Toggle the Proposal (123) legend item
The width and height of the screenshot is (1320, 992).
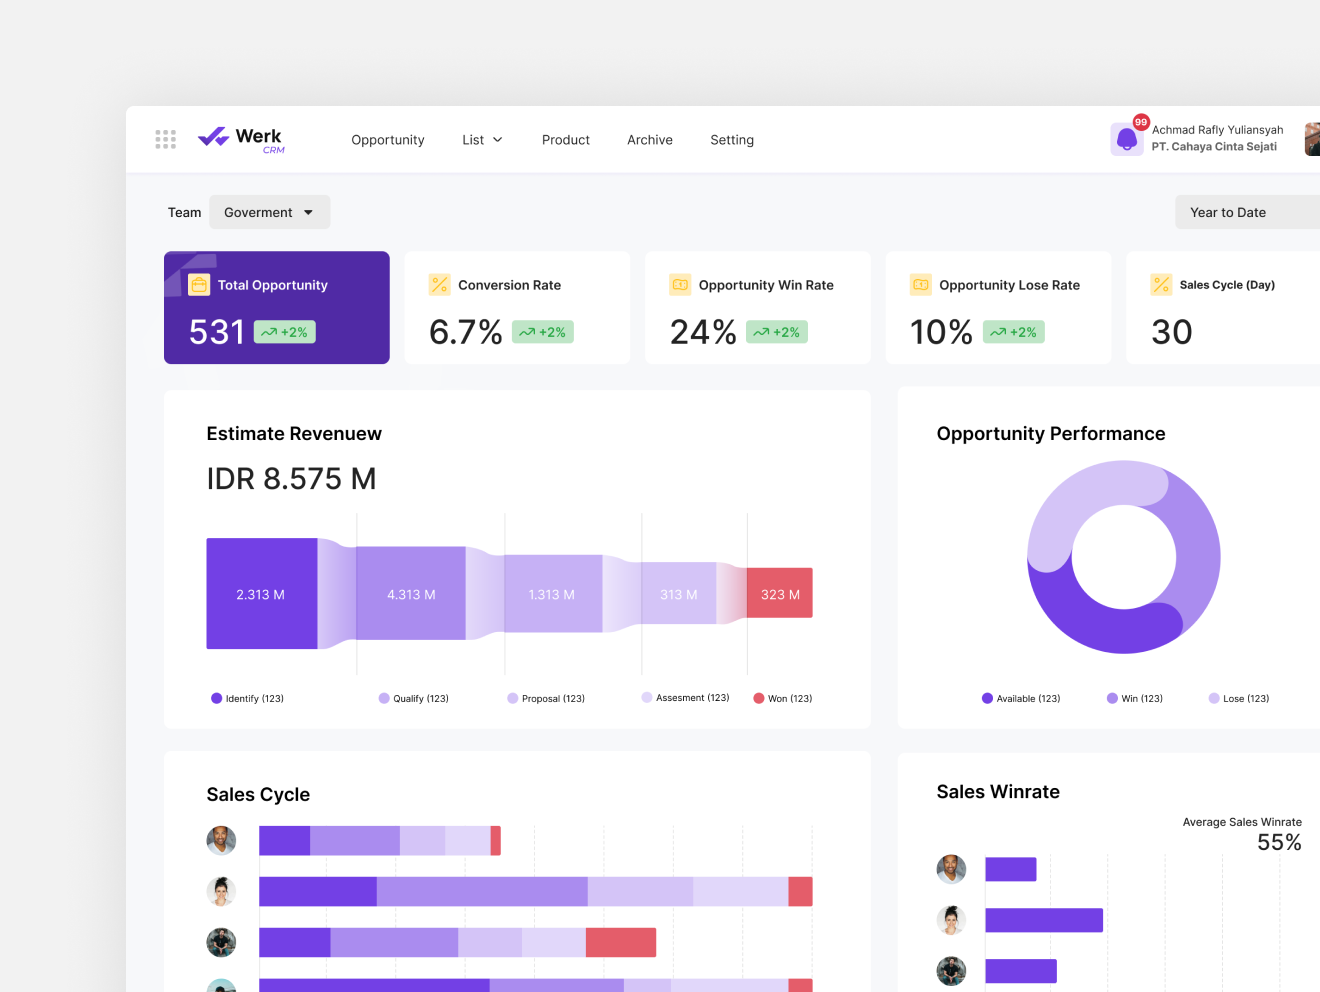point(546,699)
